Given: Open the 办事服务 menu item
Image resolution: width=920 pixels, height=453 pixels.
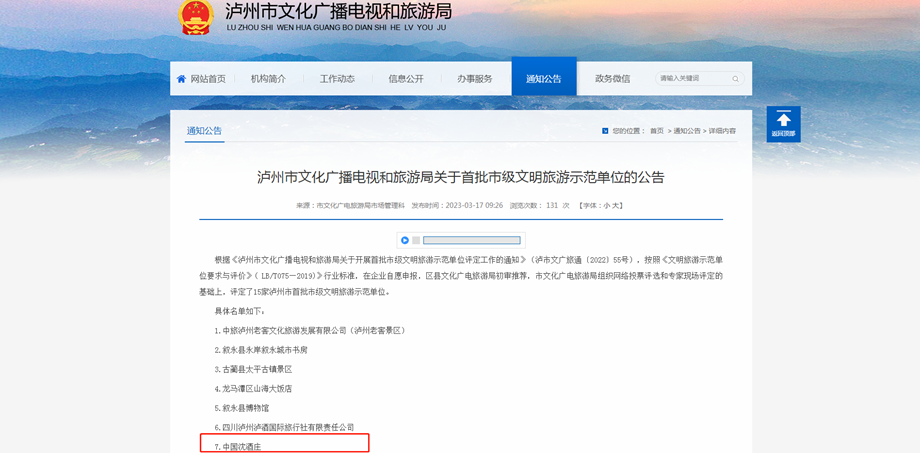Looking at the screenshot, I should coord(475,79).
